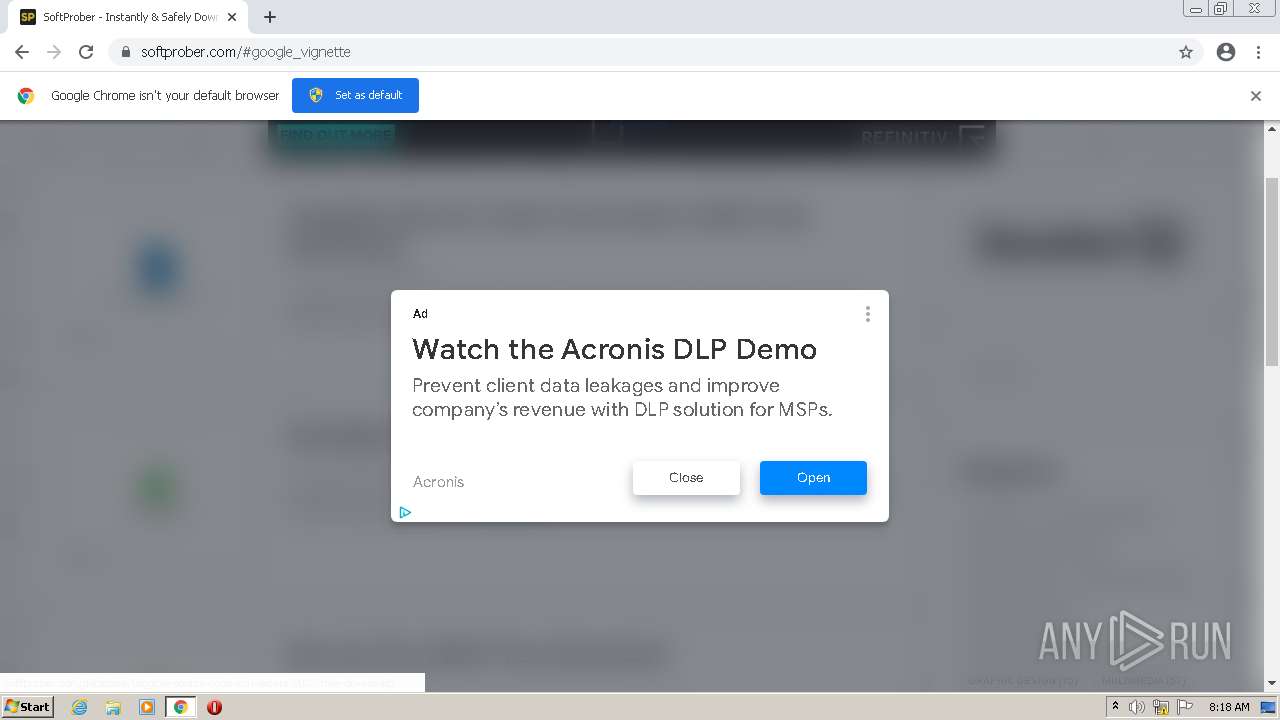Image resolution: width=1280 pixels, height=720 pixels.
Task: Open Chrome's three-dot customize menu
Action: pyautogui.click(x=1258, y=52)
